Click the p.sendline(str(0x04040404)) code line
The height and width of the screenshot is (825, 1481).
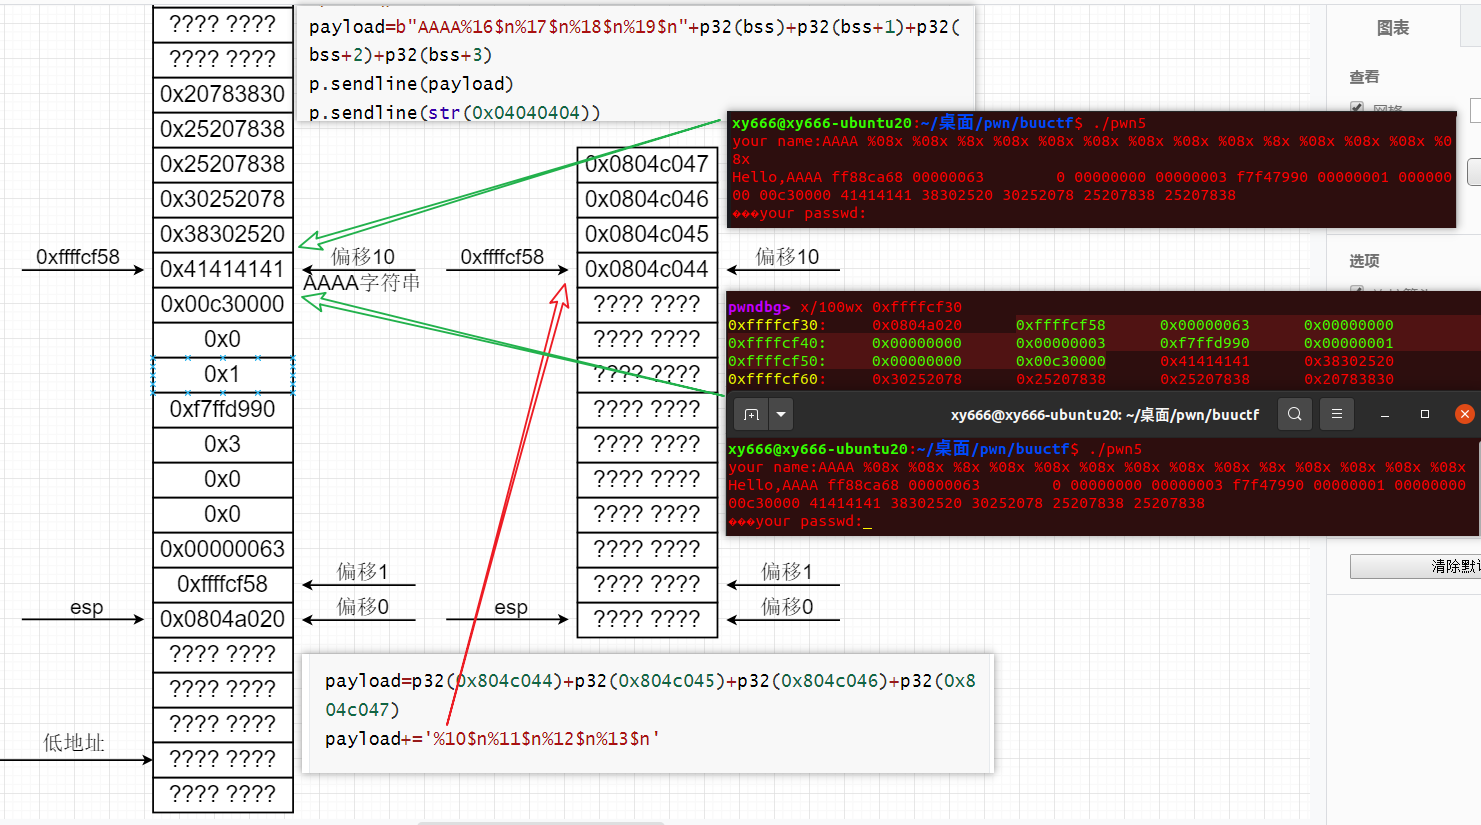point(455,113)
